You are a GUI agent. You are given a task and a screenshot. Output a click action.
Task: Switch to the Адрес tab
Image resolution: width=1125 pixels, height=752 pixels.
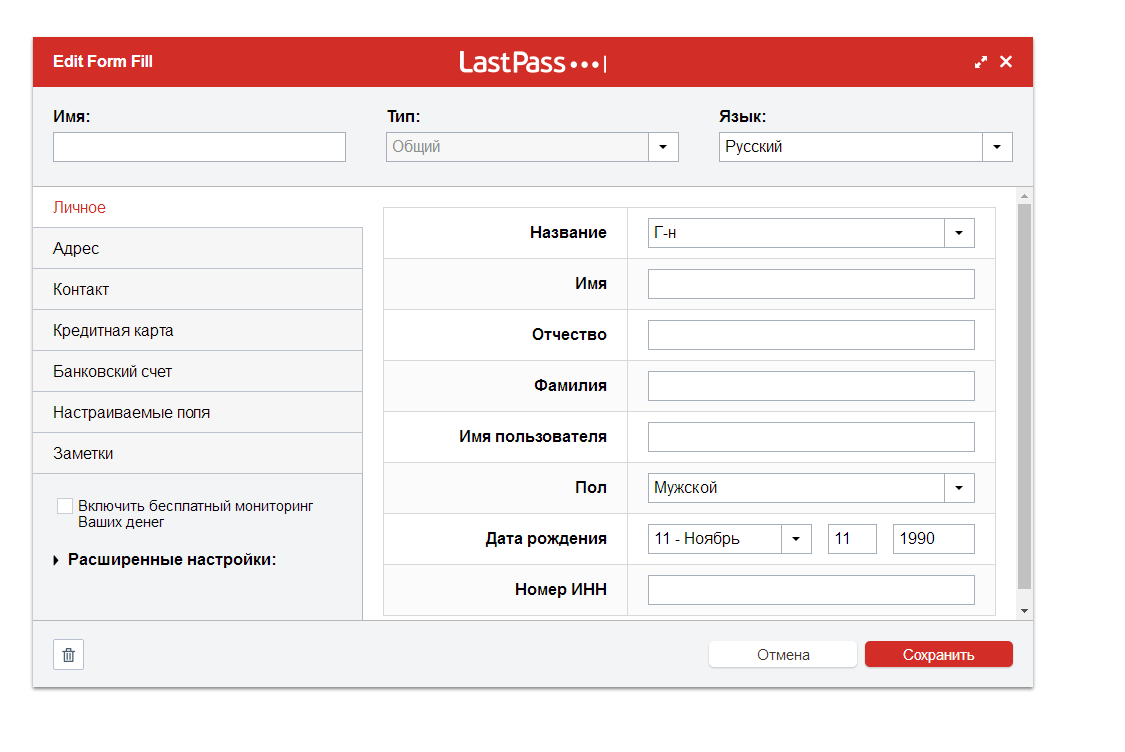[197, 248]
